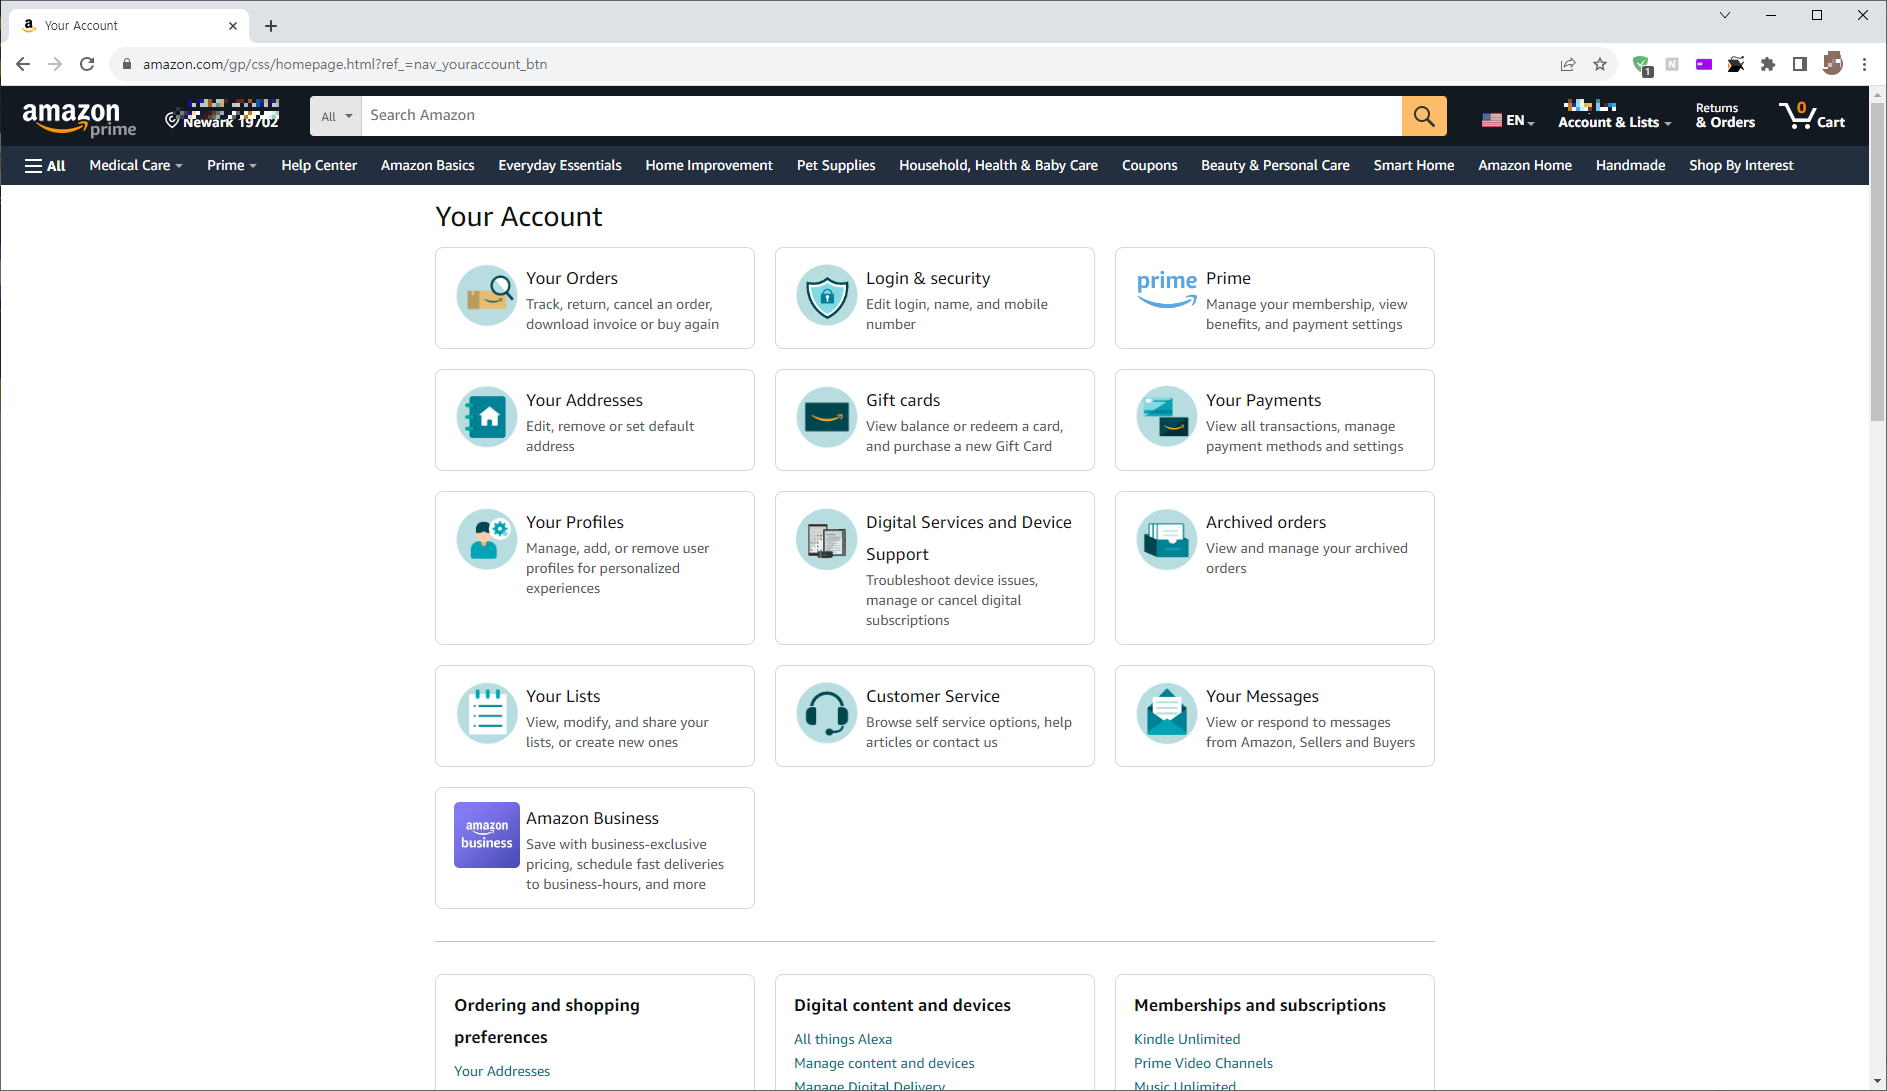Click the Digital Services device icon
Image resolution: width=1887 pixels, height=1091 pixels.
[x=827, y=540]
